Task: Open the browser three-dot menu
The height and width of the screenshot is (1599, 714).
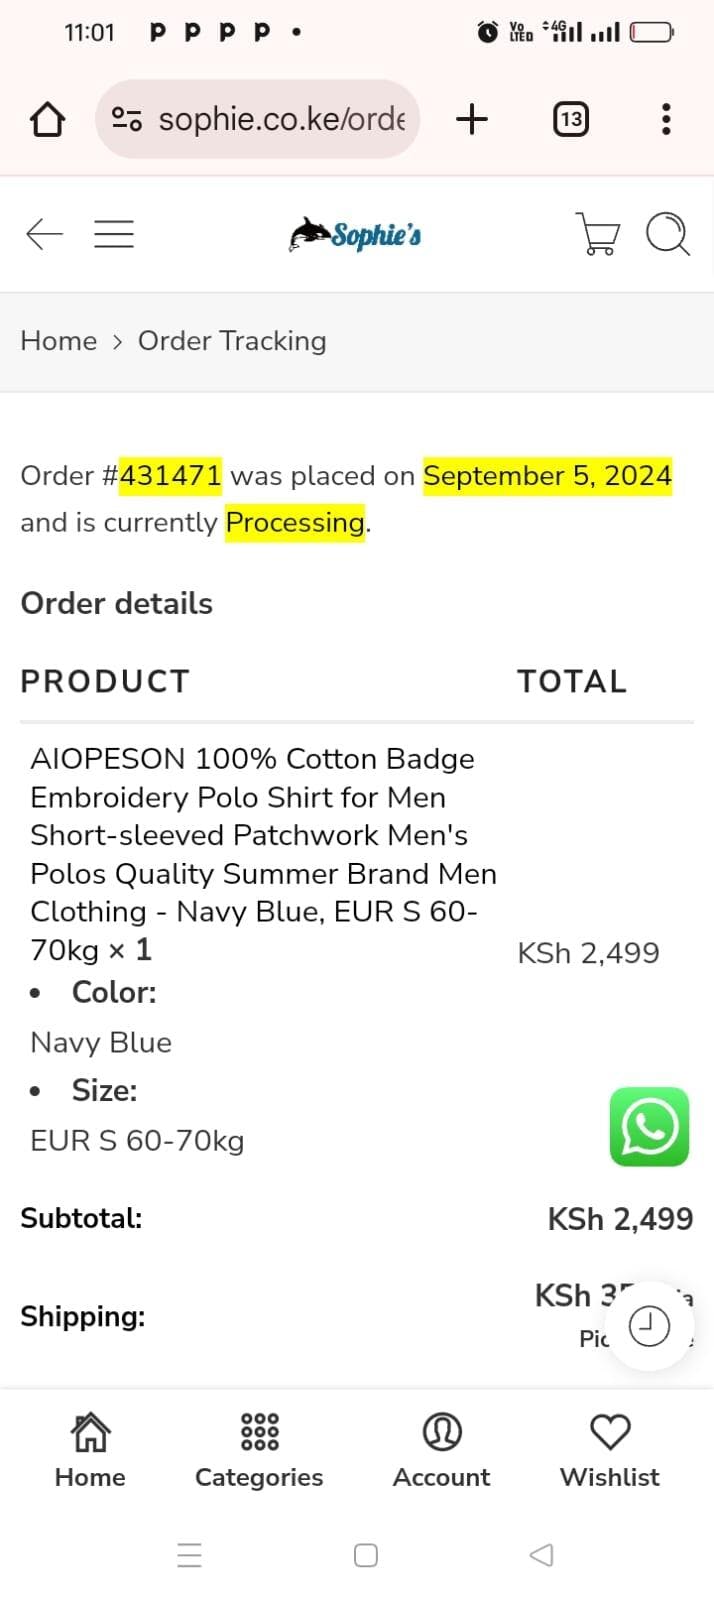Action: click(666, 120)
